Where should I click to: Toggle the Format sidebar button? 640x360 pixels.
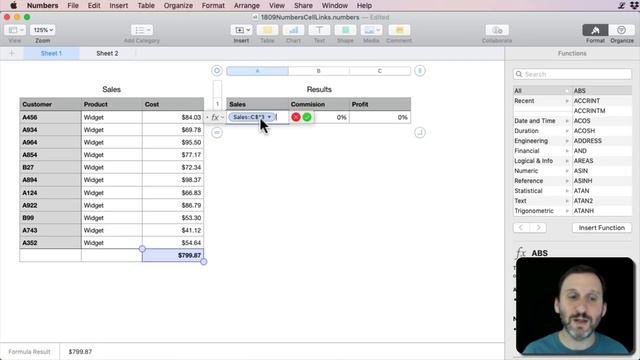pyautogui.click(x=595, y=30)
